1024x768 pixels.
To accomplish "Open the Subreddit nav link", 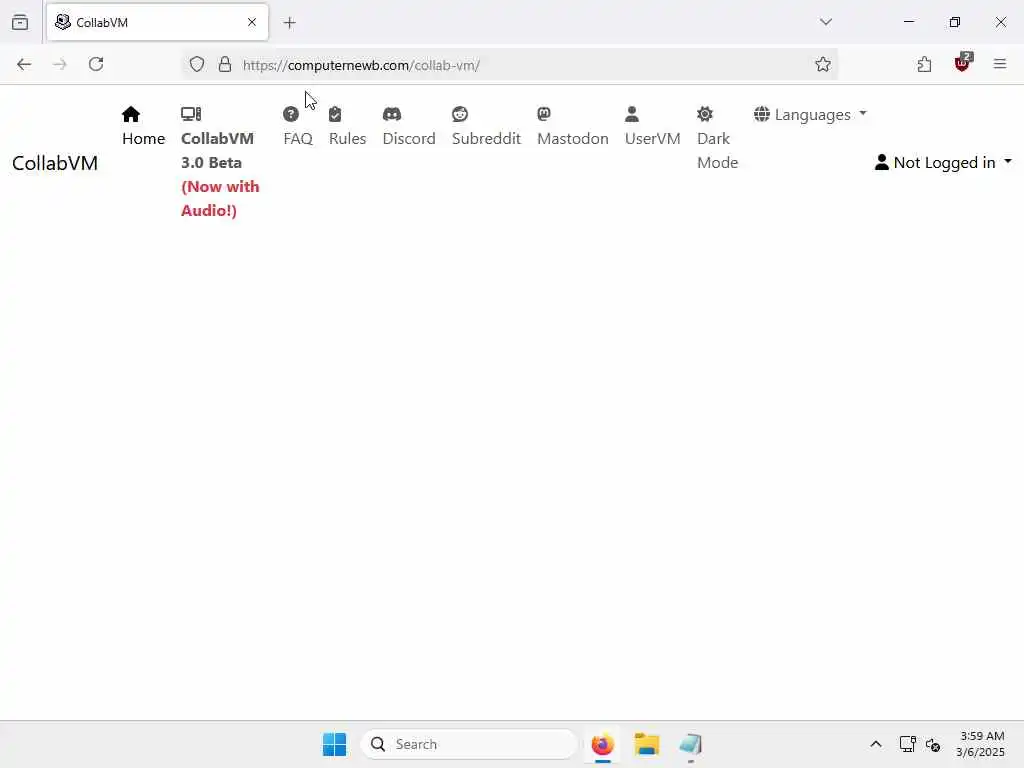I will [x=487, y=138].
